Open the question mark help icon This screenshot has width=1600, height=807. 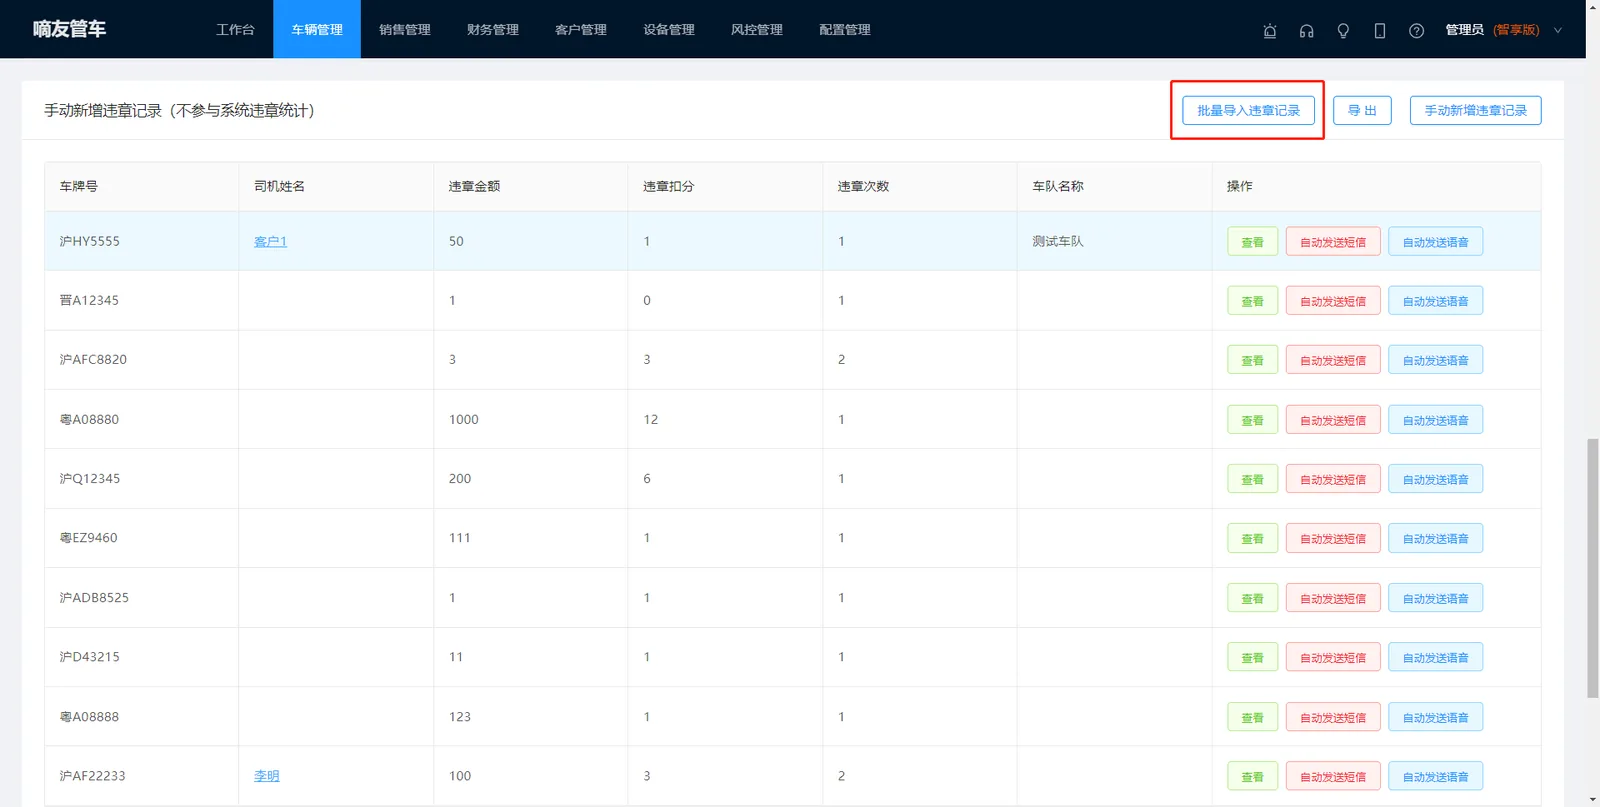[x=1416, y=31]
